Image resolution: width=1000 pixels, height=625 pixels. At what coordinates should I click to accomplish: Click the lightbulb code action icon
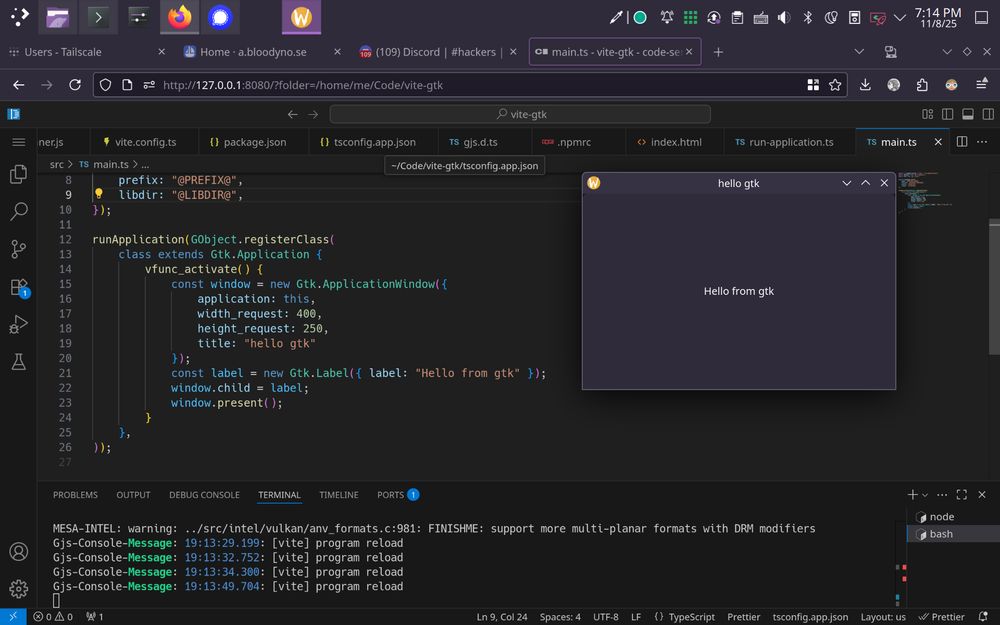point(99,195)
